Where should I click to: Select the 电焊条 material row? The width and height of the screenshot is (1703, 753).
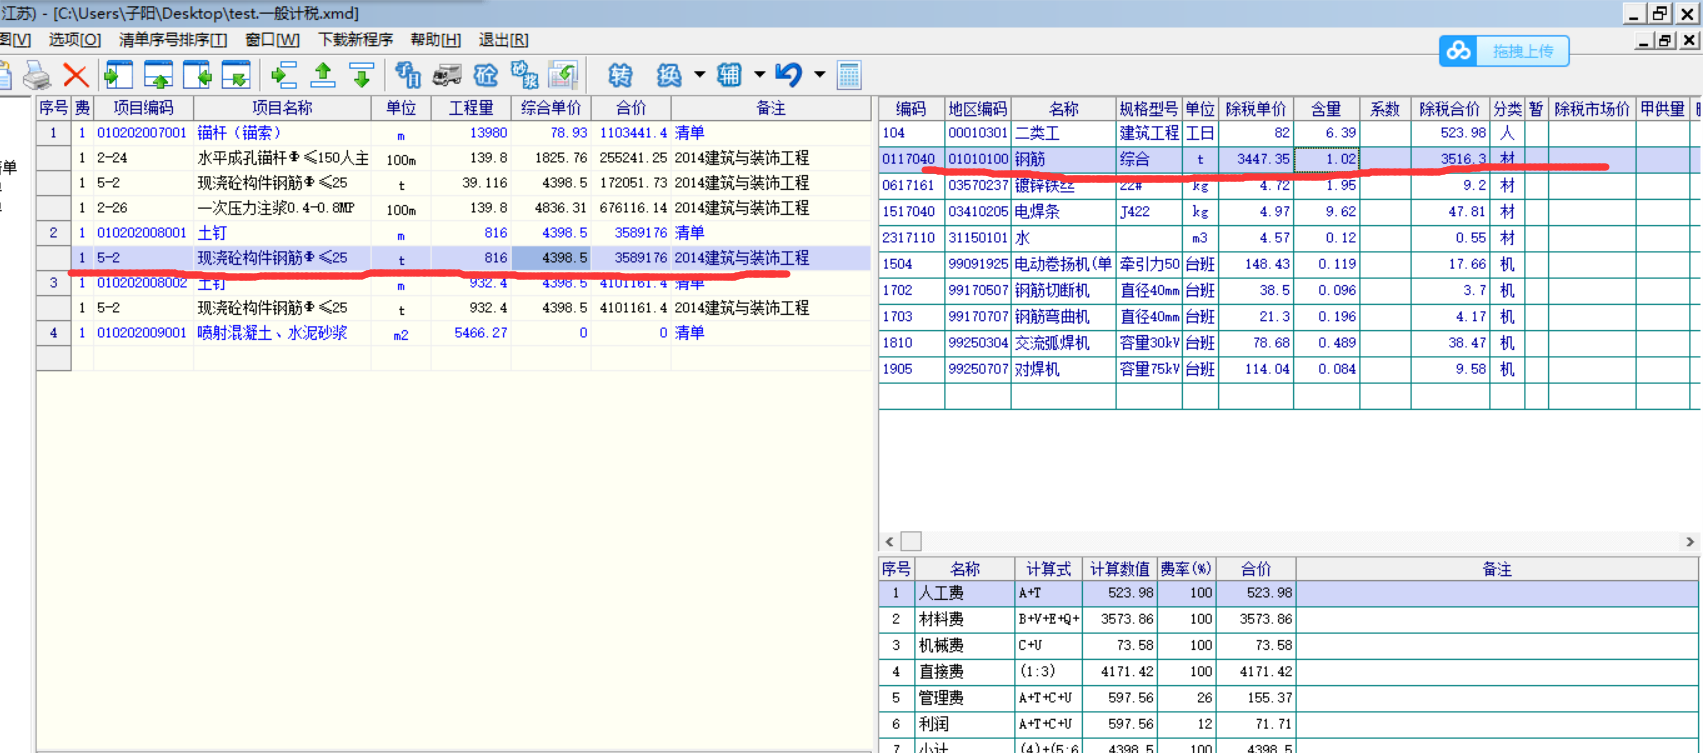(1289, 212)
